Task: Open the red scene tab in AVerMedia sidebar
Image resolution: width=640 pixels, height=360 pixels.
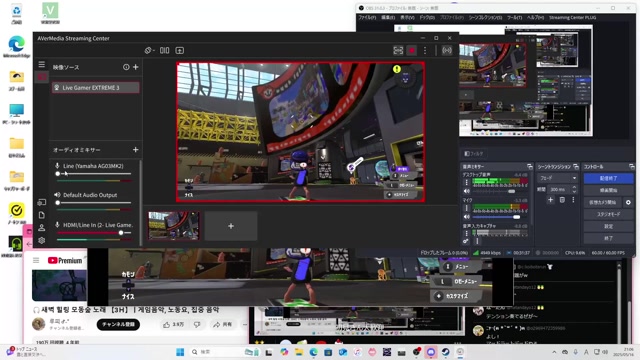Action: 42,77
